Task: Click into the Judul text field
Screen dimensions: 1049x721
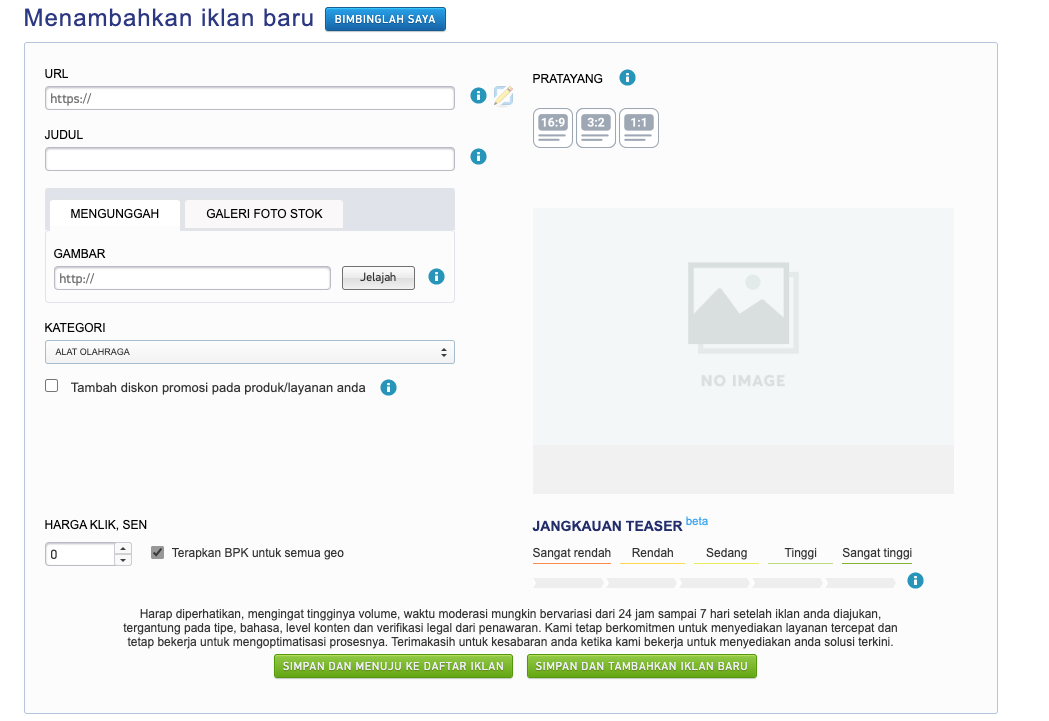Action: (250, 158)
